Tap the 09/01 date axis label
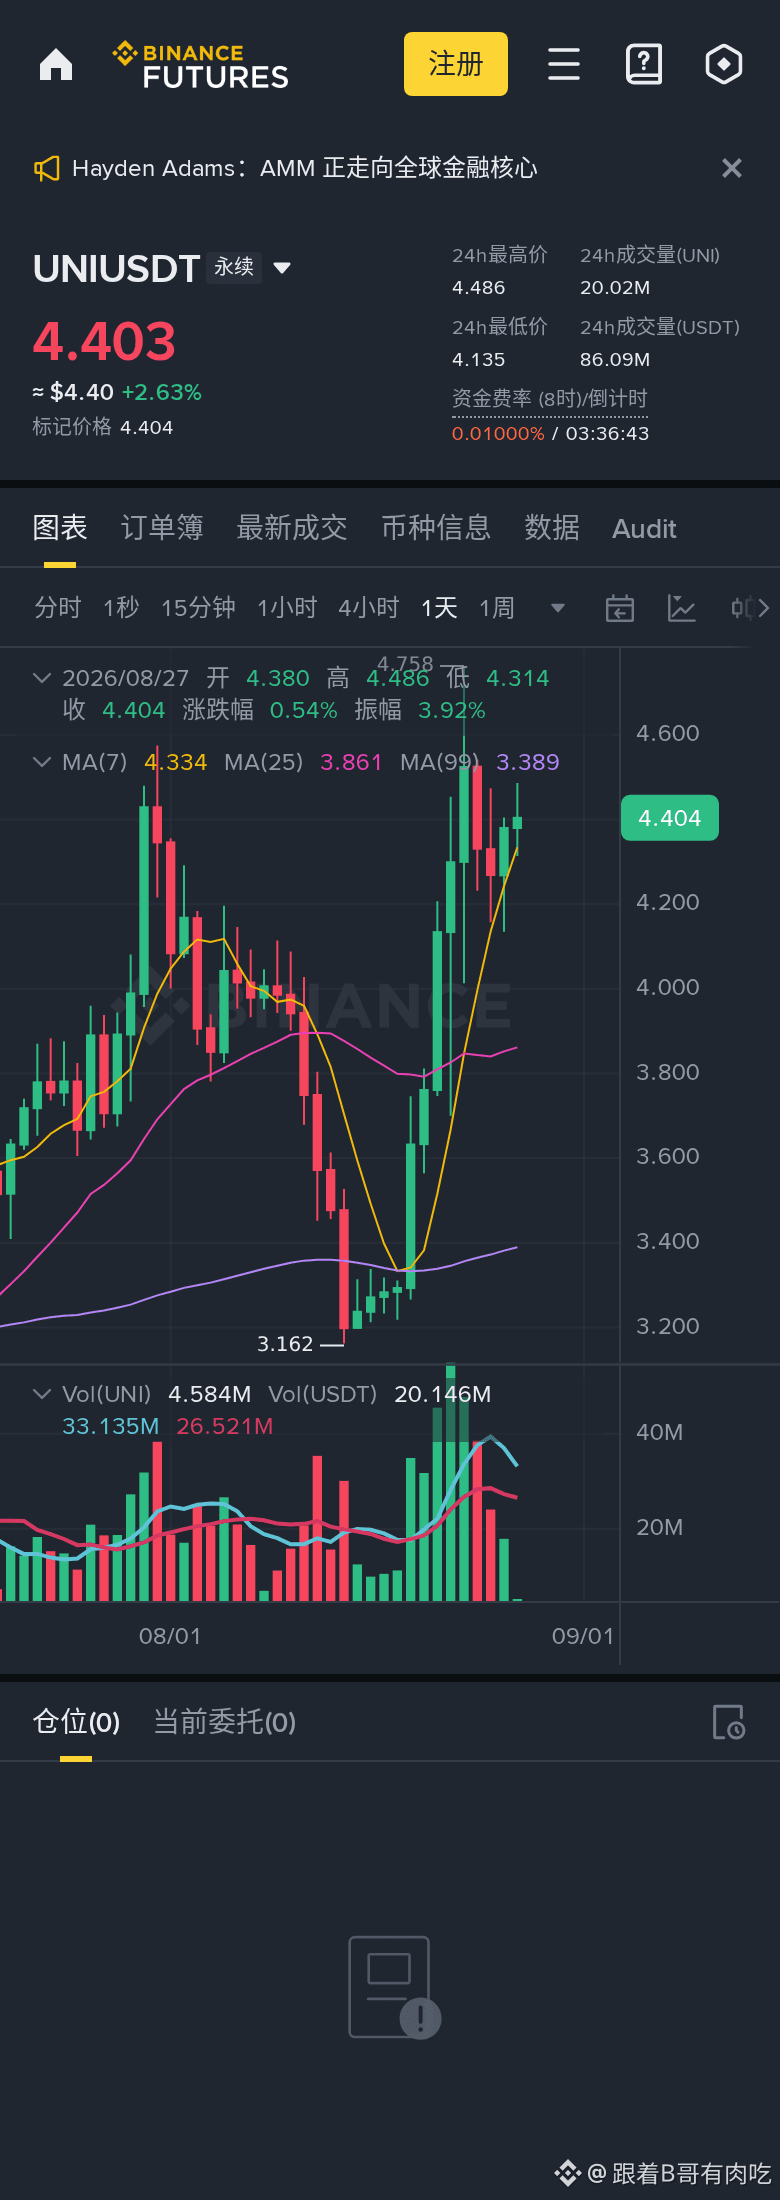The height and width of the screenshot is (2200, 780). pyautogui.click(x=583, y=1636)
